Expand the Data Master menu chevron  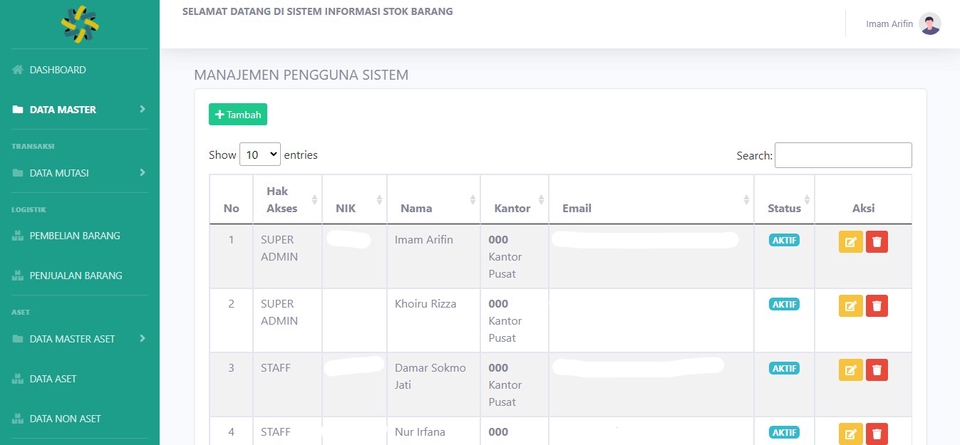(x=142, y=109)
